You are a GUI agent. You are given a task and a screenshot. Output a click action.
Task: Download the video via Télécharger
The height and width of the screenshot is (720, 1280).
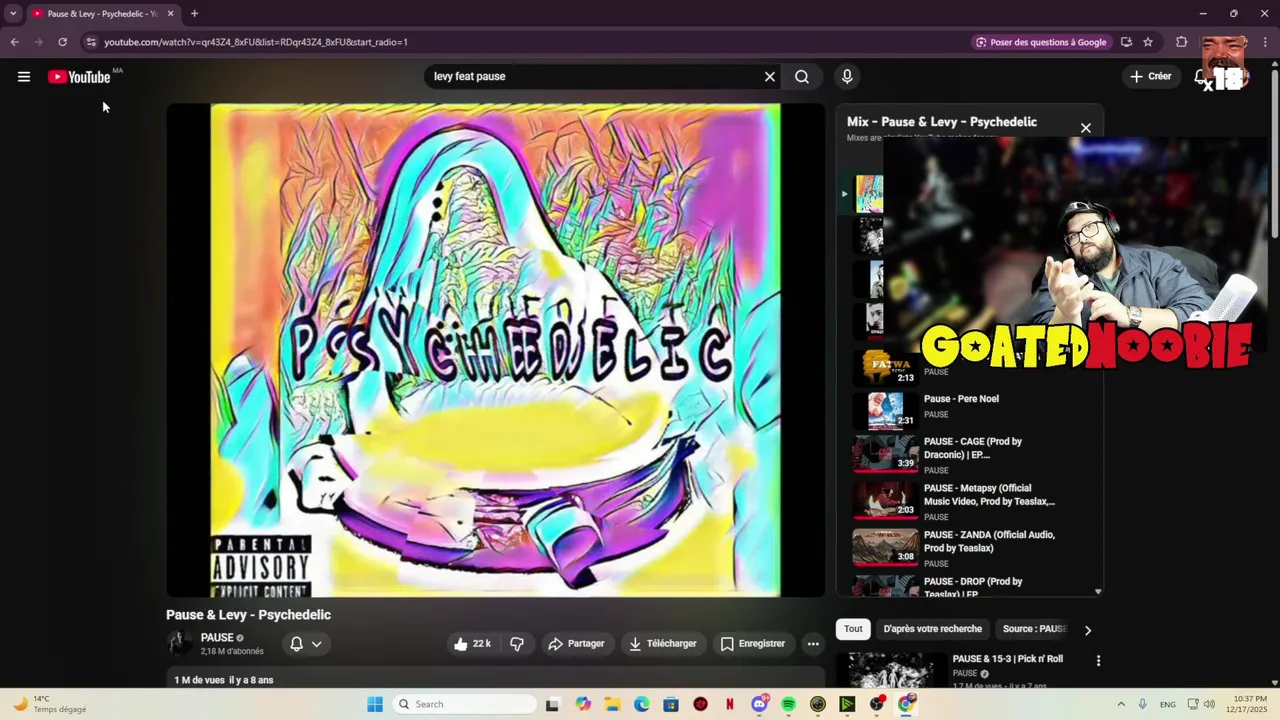(662, 644)
